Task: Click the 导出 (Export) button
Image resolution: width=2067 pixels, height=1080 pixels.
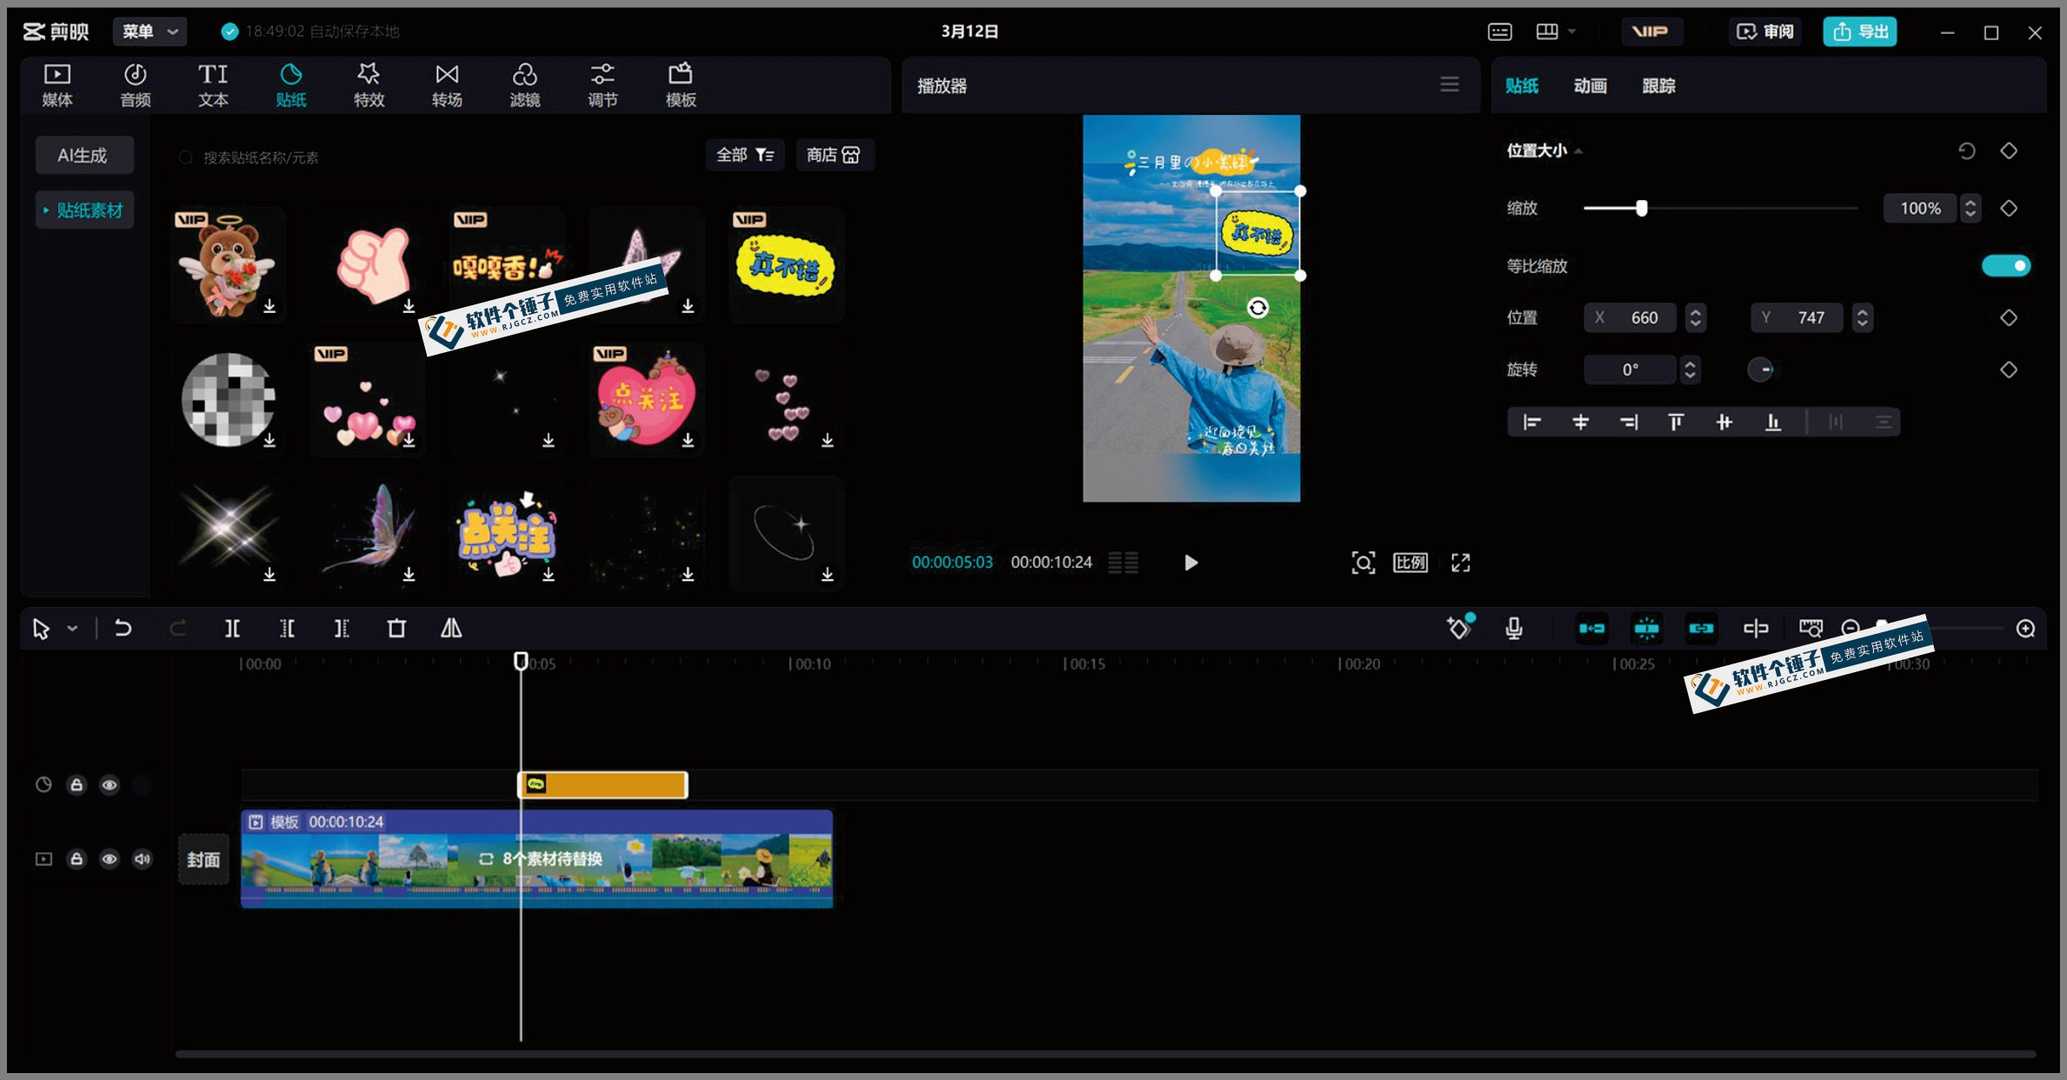Action: pos(1859,31)
